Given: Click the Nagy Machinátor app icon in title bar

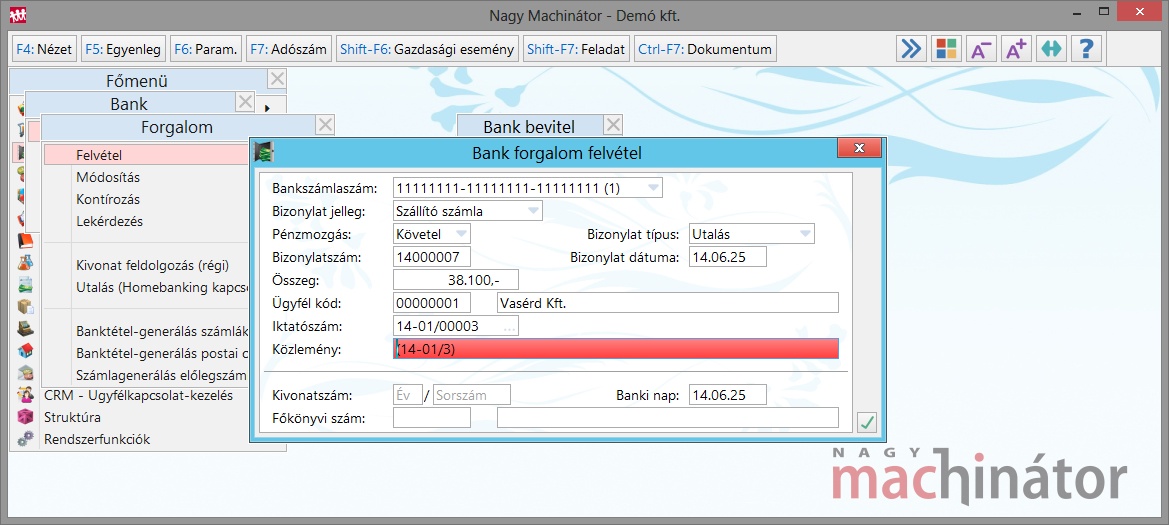Looking at the screenshot, I should (16, 14).
